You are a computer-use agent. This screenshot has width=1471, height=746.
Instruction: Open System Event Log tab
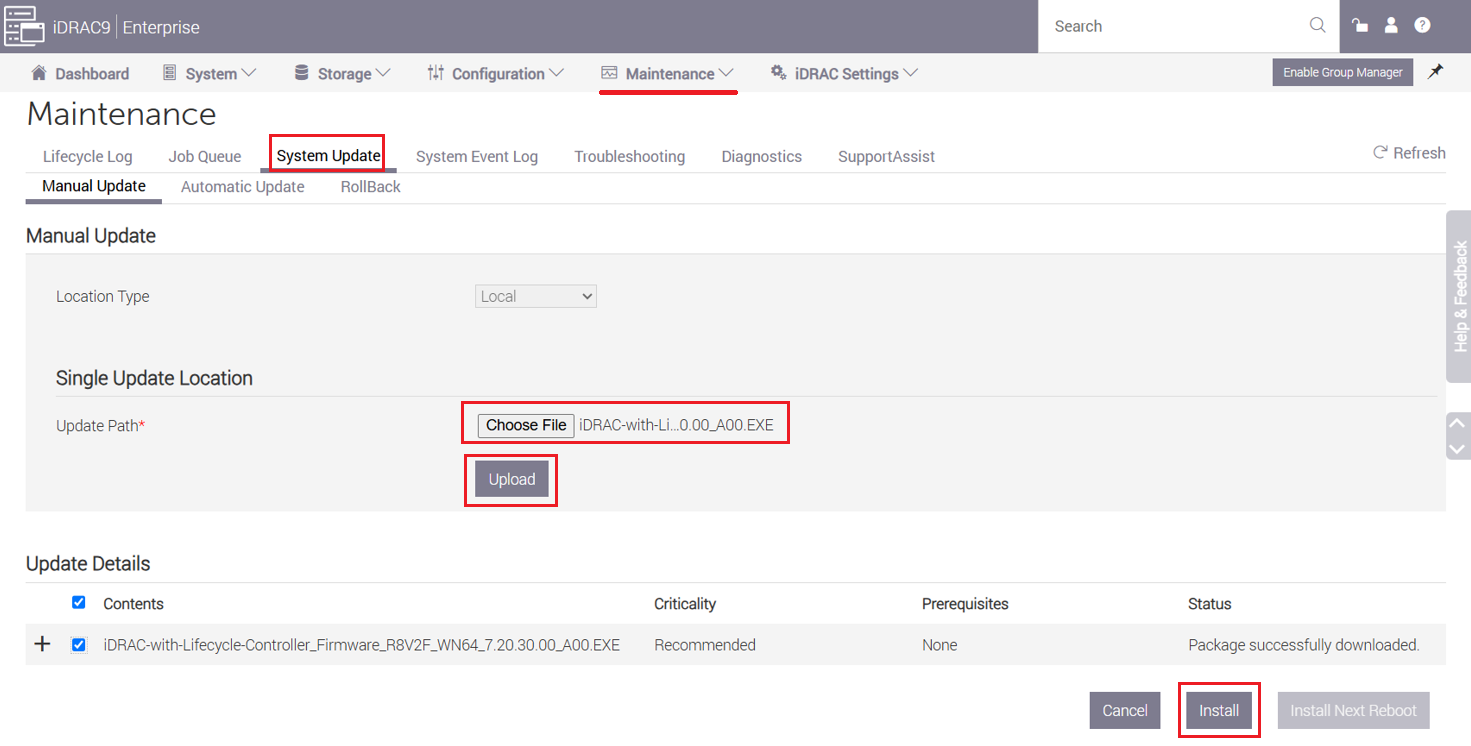477,157
